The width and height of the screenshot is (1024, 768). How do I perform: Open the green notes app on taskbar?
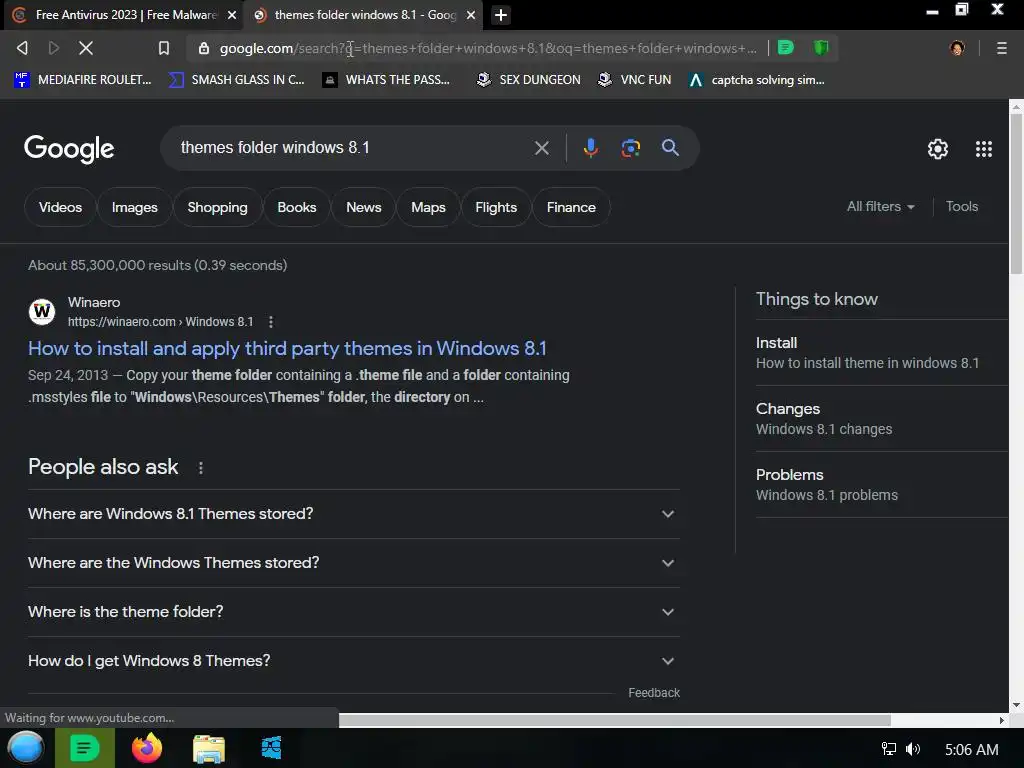84,748
